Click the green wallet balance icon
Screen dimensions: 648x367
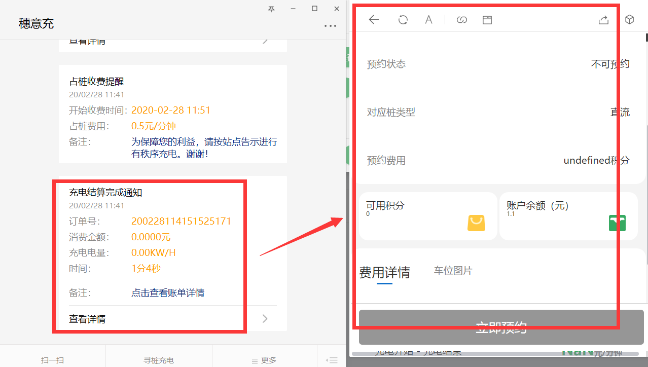point(617,223)
